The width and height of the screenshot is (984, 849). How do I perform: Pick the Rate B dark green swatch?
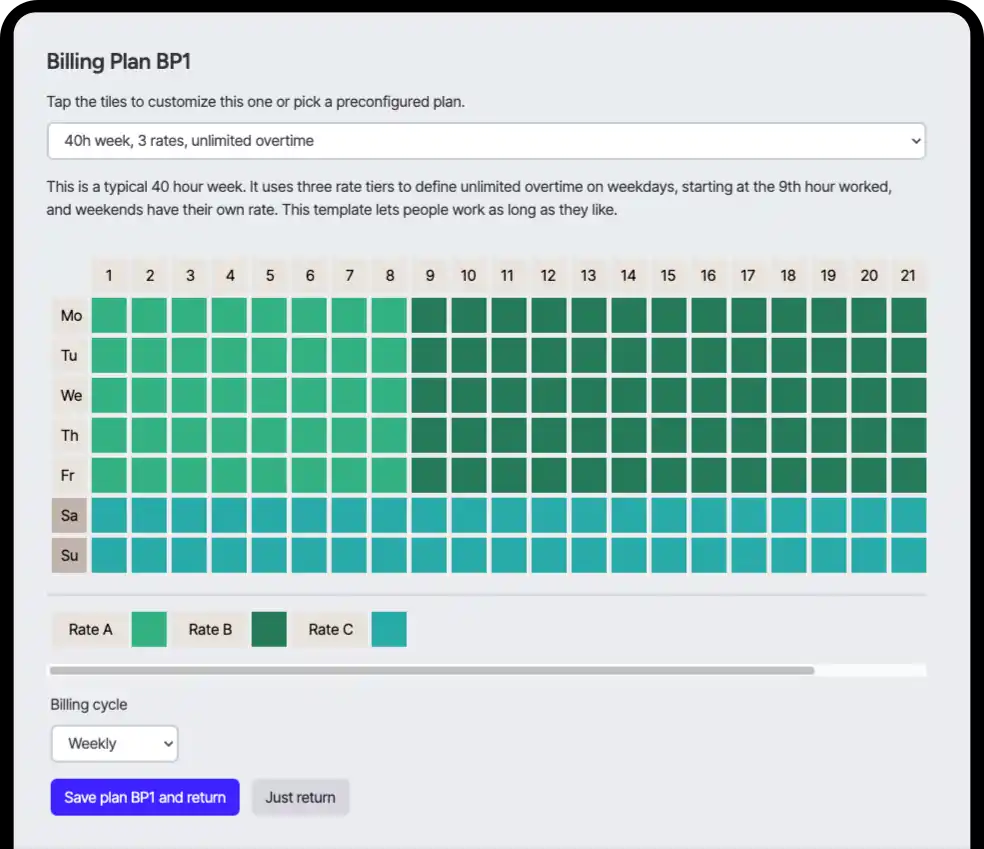tap(269, 630)
